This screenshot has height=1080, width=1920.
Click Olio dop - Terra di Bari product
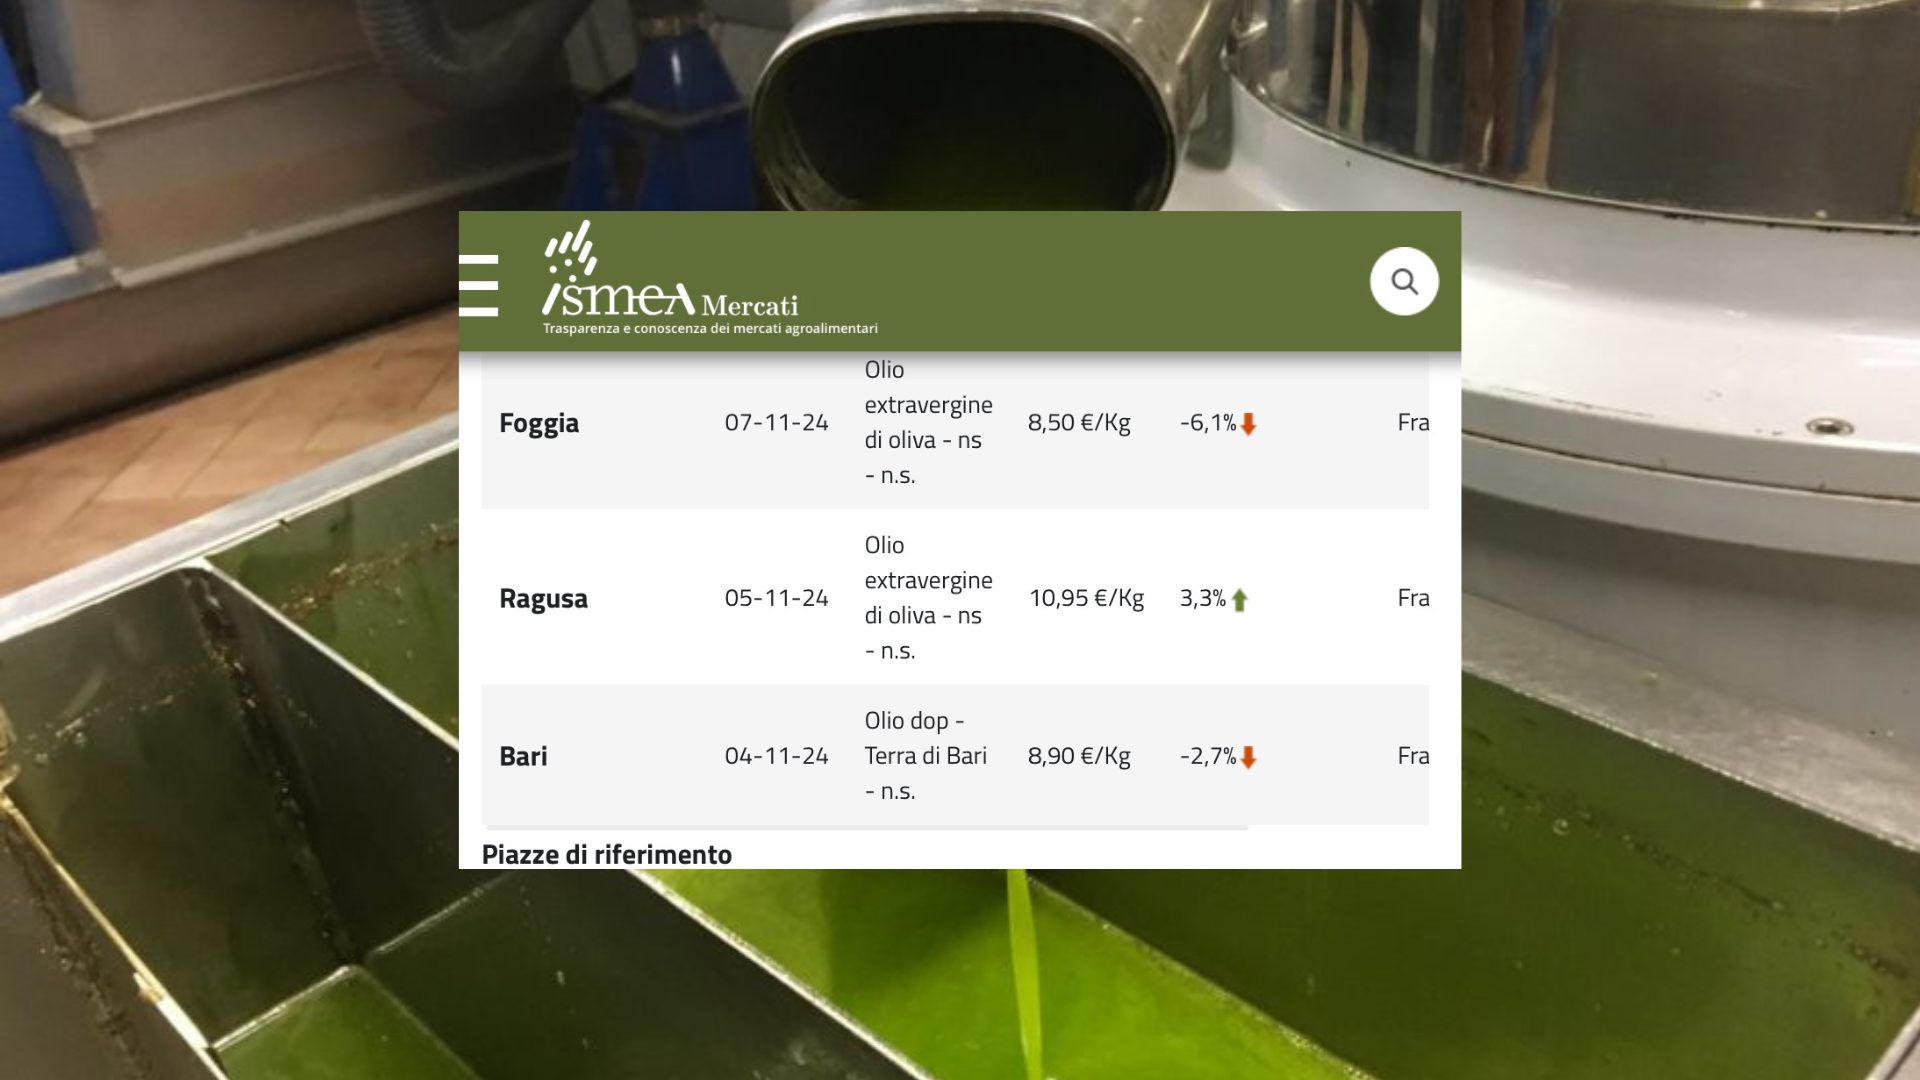coord(926,756)
